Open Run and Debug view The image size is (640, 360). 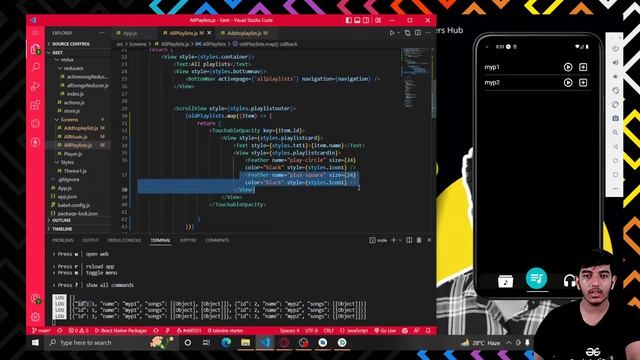pos(36,86)
